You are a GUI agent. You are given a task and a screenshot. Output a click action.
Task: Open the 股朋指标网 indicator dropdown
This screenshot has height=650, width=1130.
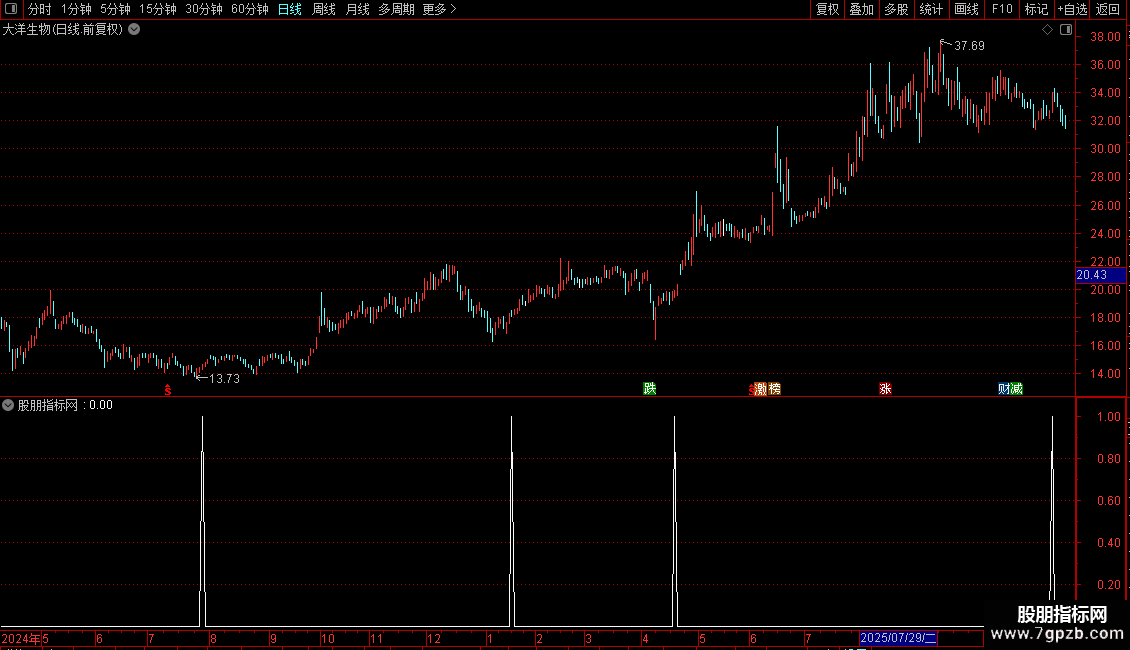point(8,405)
